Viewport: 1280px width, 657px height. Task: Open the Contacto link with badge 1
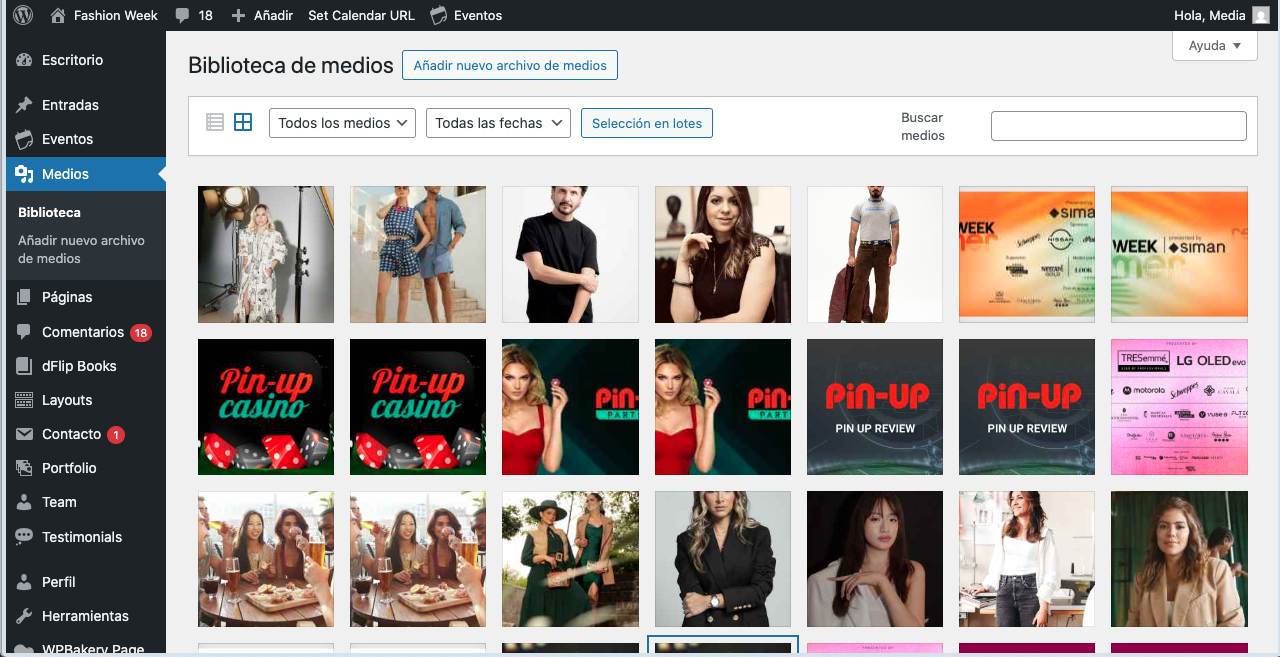coord(85,434)
